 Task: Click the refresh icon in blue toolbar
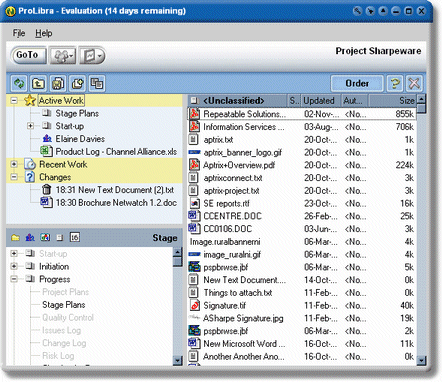coord(19,83)
